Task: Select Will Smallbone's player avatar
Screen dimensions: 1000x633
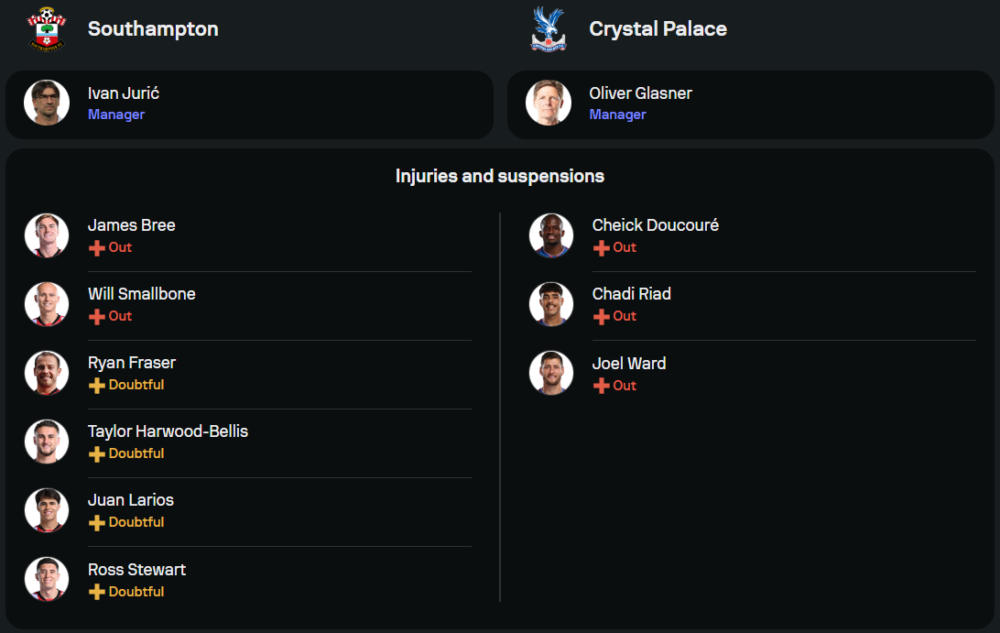Action: coord(47,304)
